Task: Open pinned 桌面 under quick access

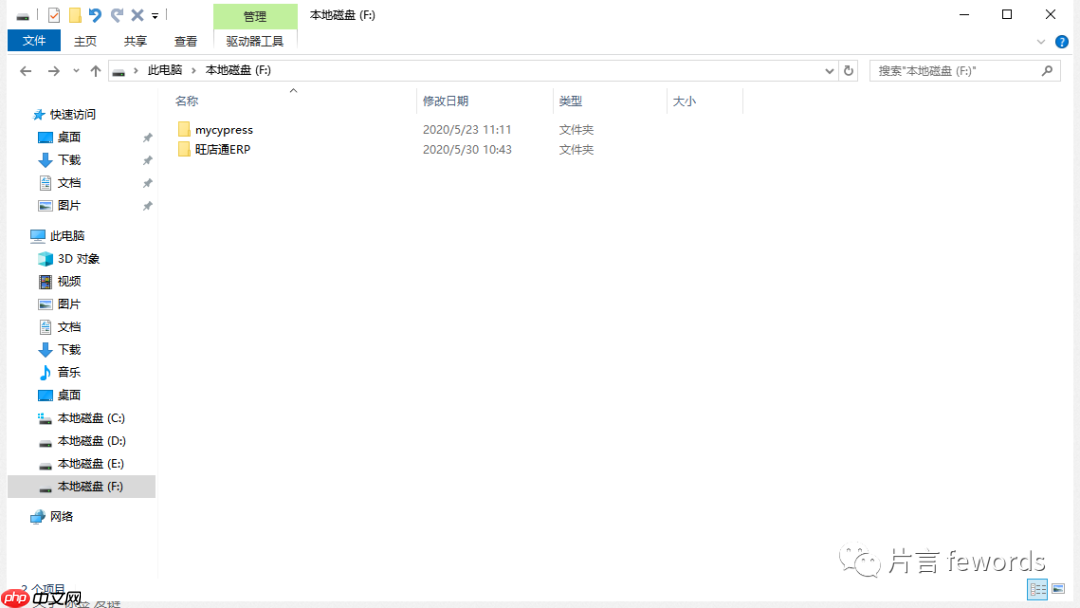Action: [x=69, y=137]
